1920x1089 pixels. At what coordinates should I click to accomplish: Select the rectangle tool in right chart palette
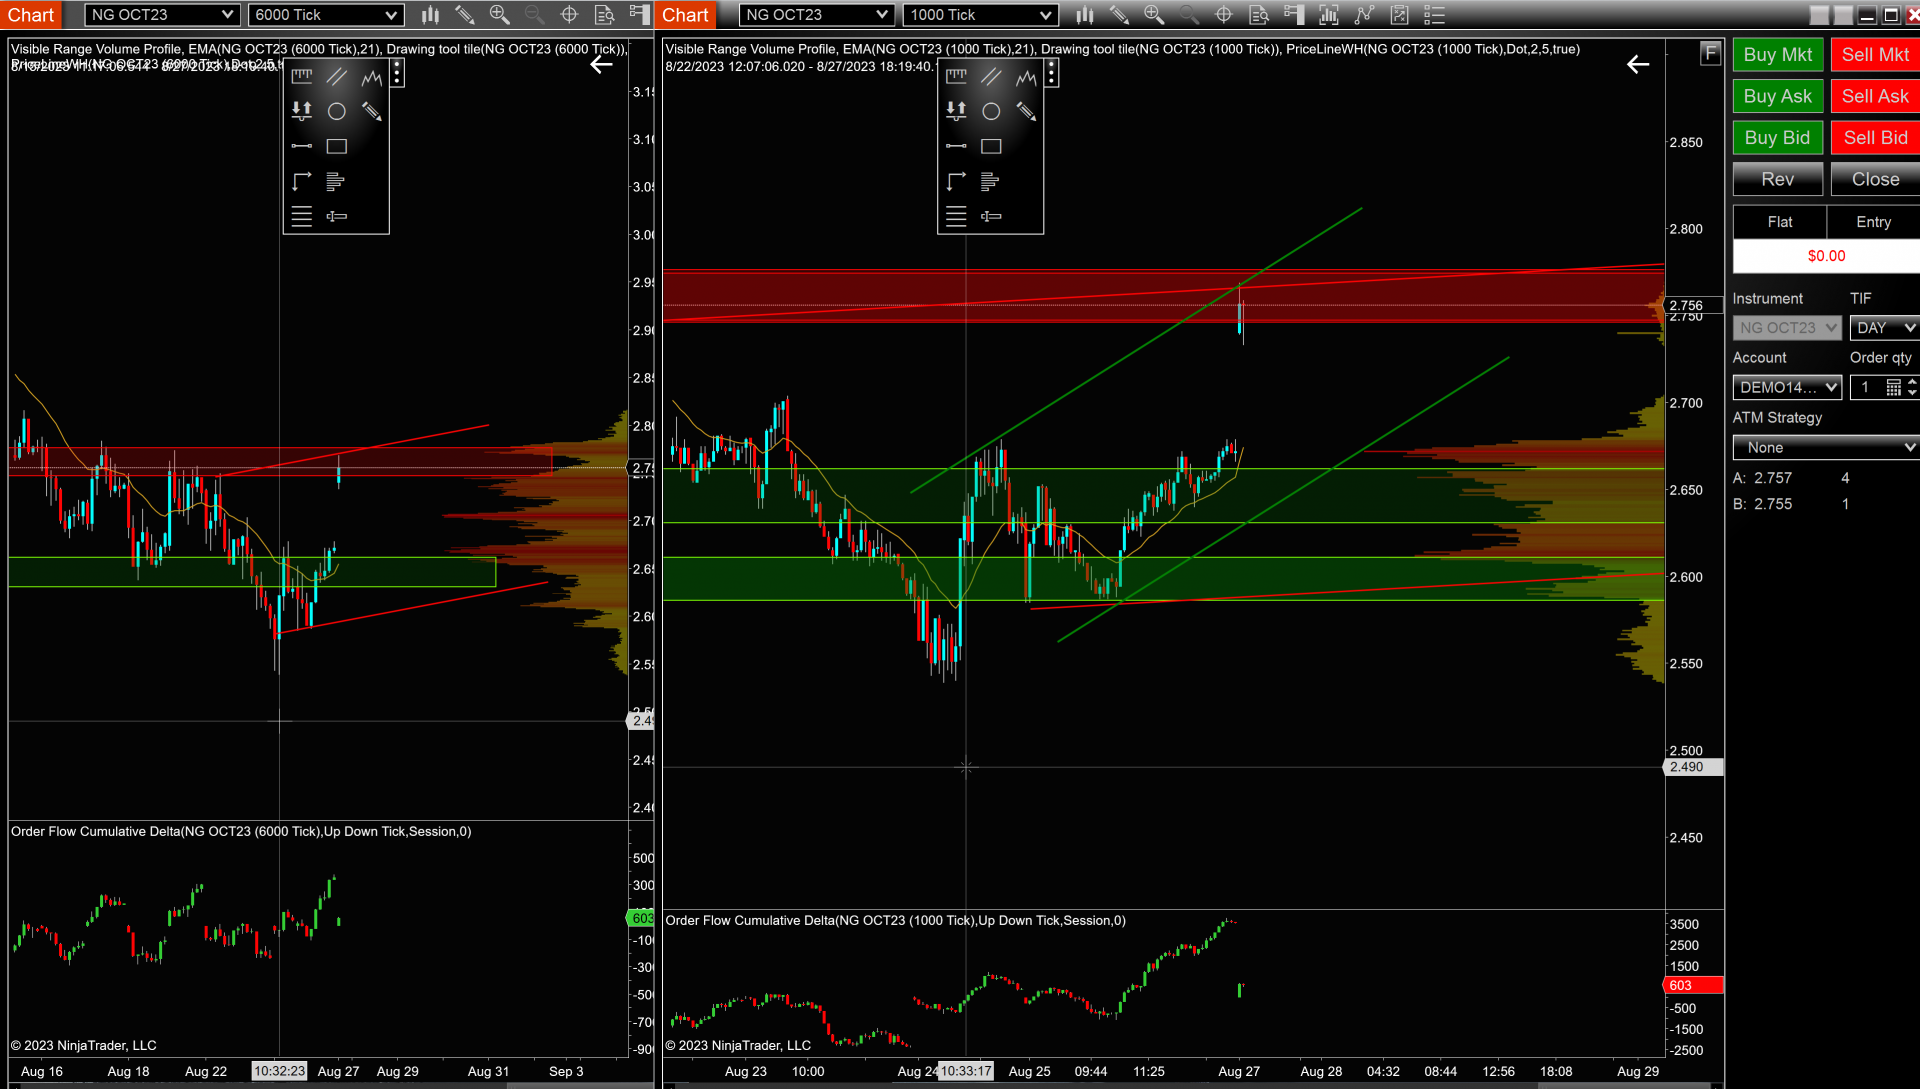pos(991,146)
